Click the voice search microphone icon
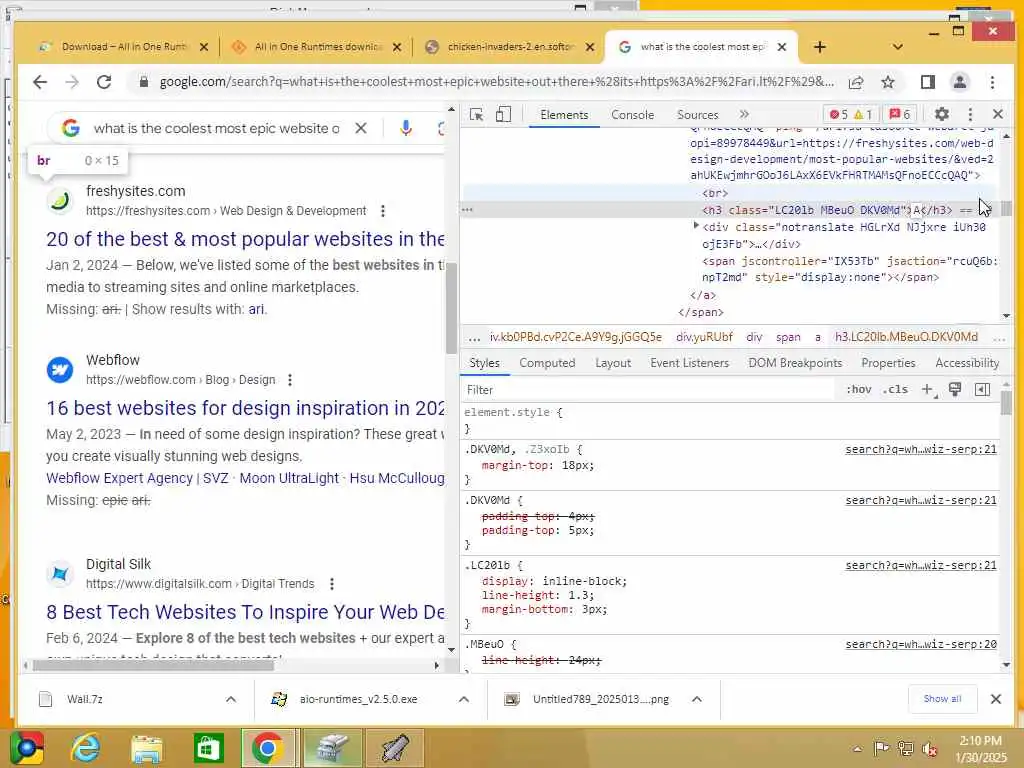The width and height of the screenshot is (1024, 768). coord(406,129)
